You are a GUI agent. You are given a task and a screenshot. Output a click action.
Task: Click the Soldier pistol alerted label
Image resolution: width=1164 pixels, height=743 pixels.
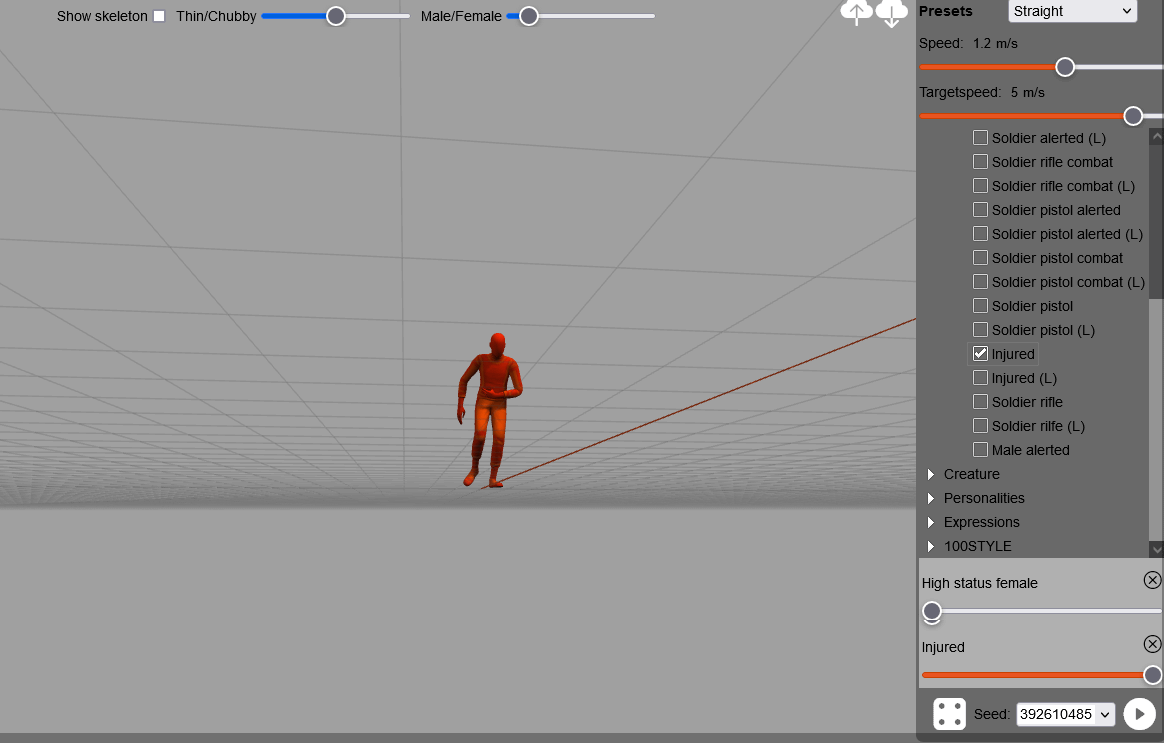coord(1056,210)
